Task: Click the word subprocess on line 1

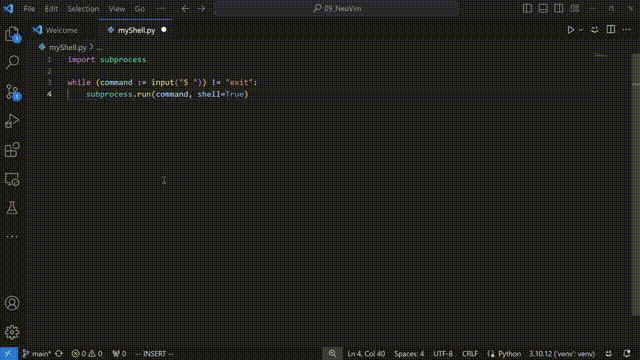Action: 123,60
